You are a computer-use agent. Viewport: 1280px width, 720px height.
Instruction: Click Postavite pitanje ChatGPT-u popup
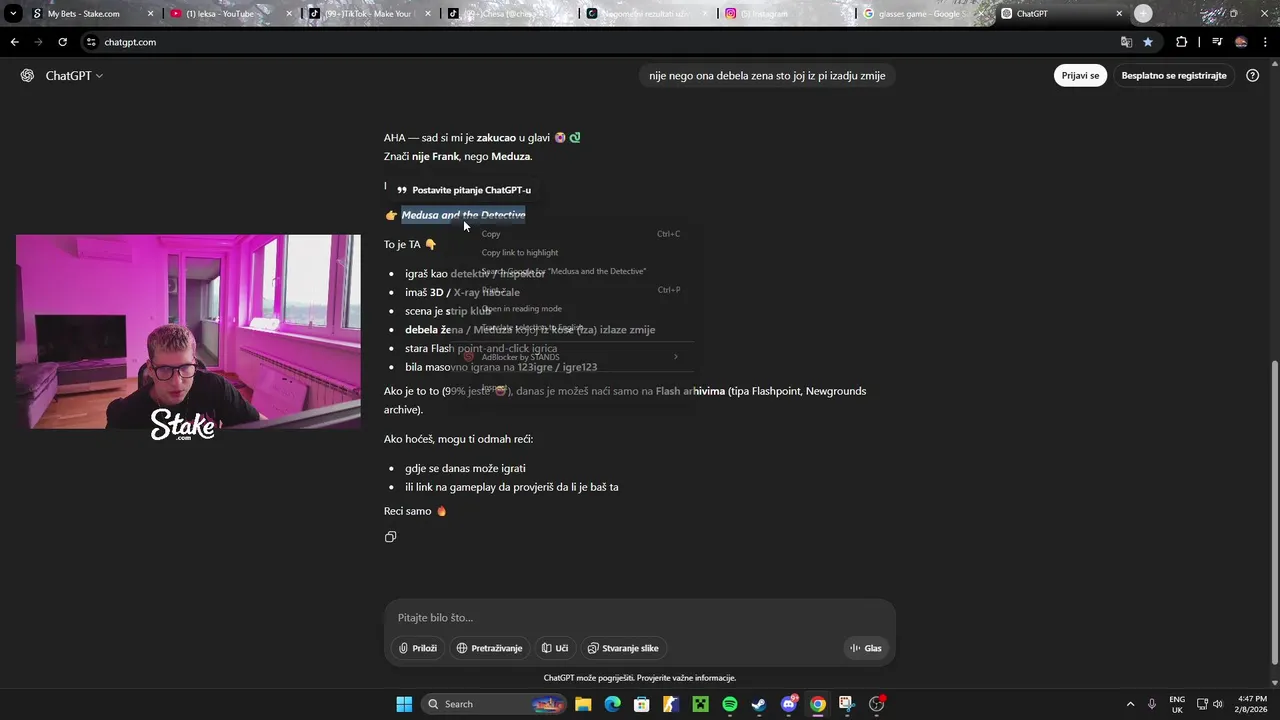click(463, 190)
